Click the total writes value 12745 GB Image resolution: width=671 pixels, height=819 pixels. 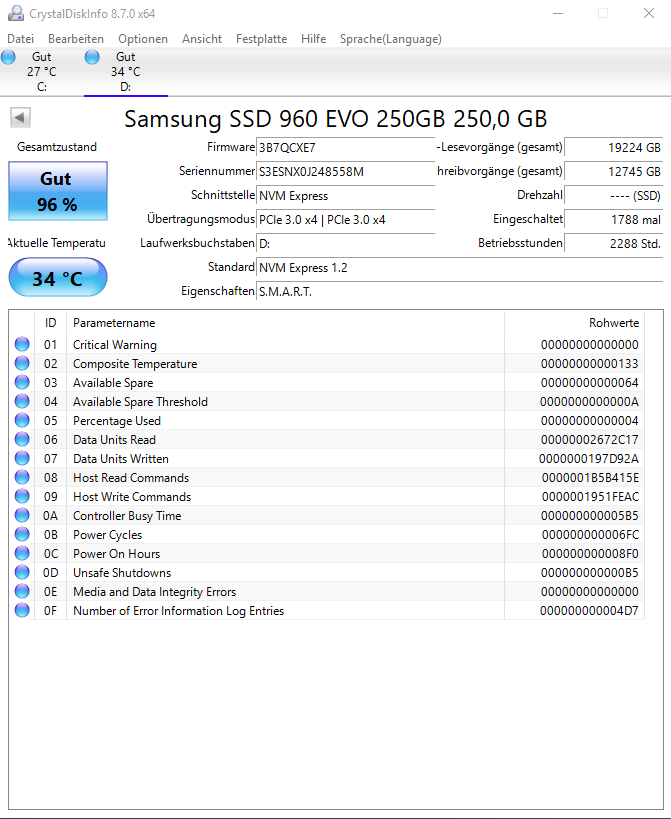tap(614, 172)
